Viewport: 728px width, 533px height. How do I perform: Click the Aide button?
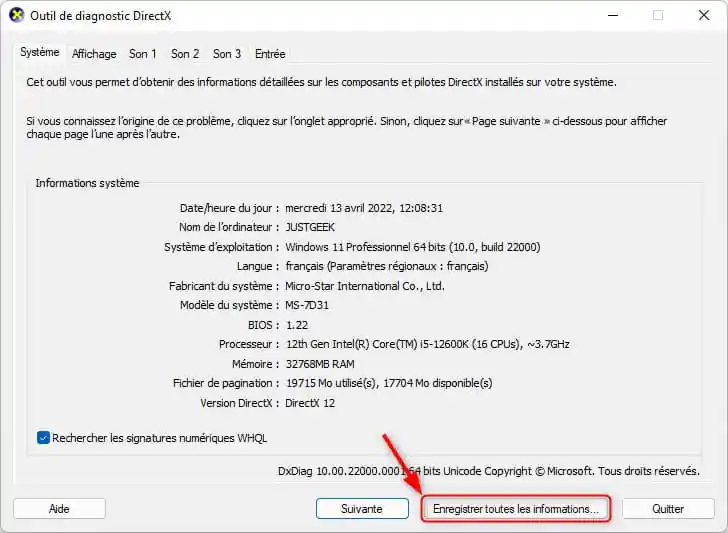tap(59, 509)
